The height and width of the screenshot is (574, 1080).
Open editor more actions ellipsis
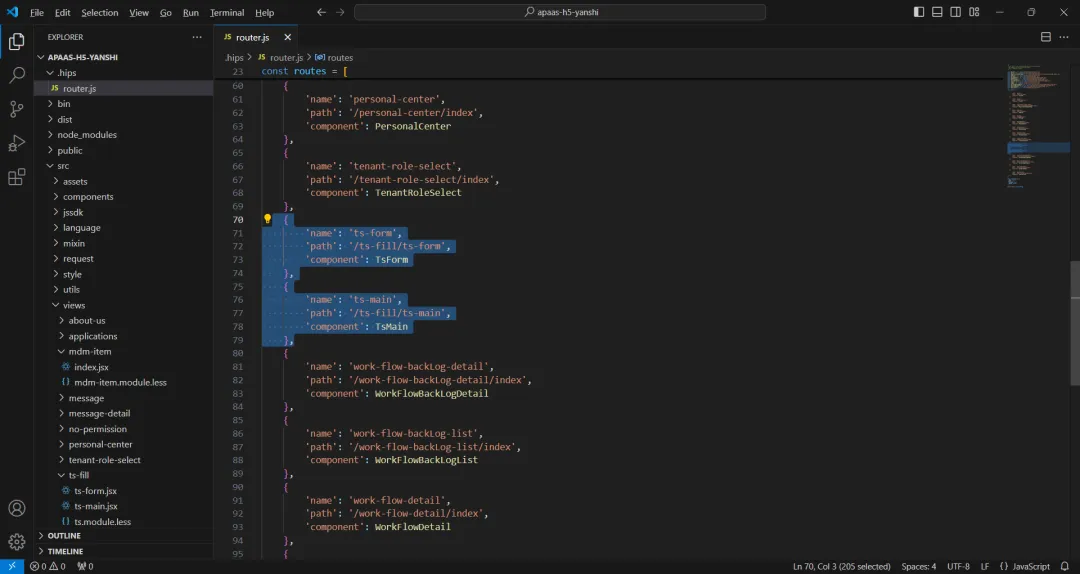pyautogui.click(x=1065, y=37)
